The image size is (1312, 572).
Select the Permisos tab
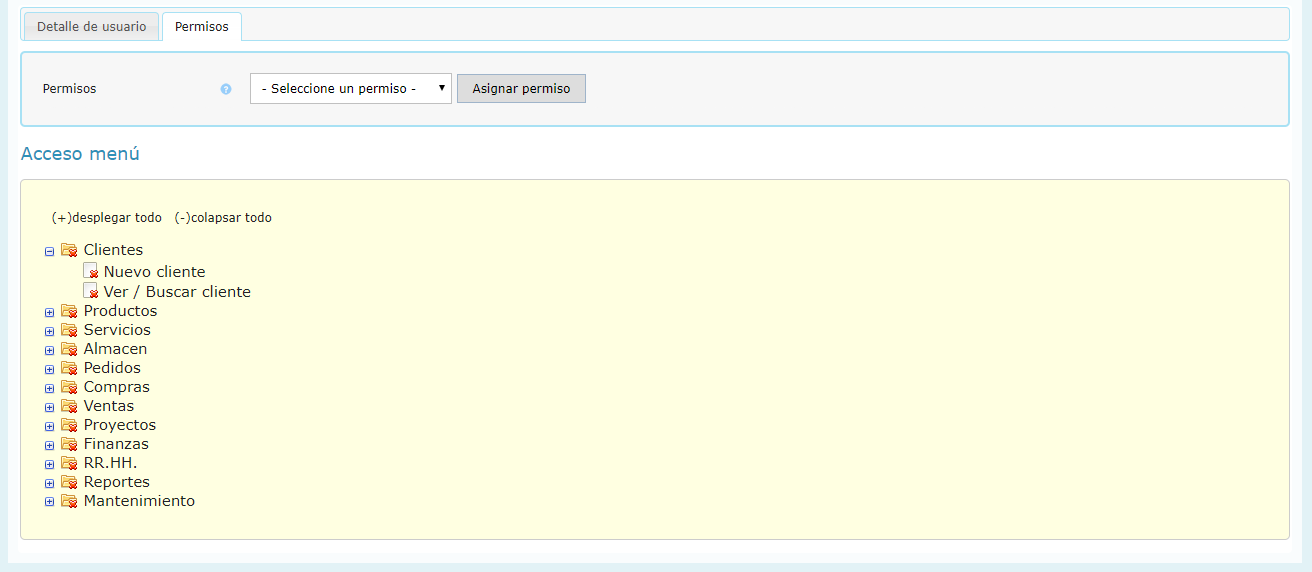pos(201,27)
